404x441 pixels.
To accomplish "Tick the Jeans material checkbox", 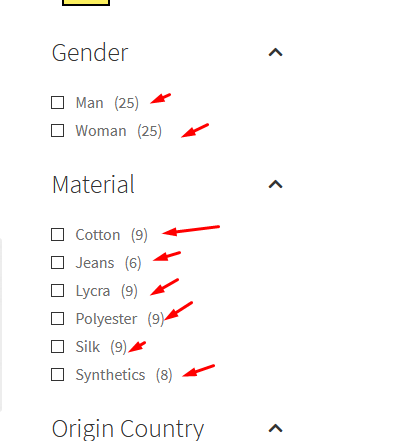I will pos(58,263).
